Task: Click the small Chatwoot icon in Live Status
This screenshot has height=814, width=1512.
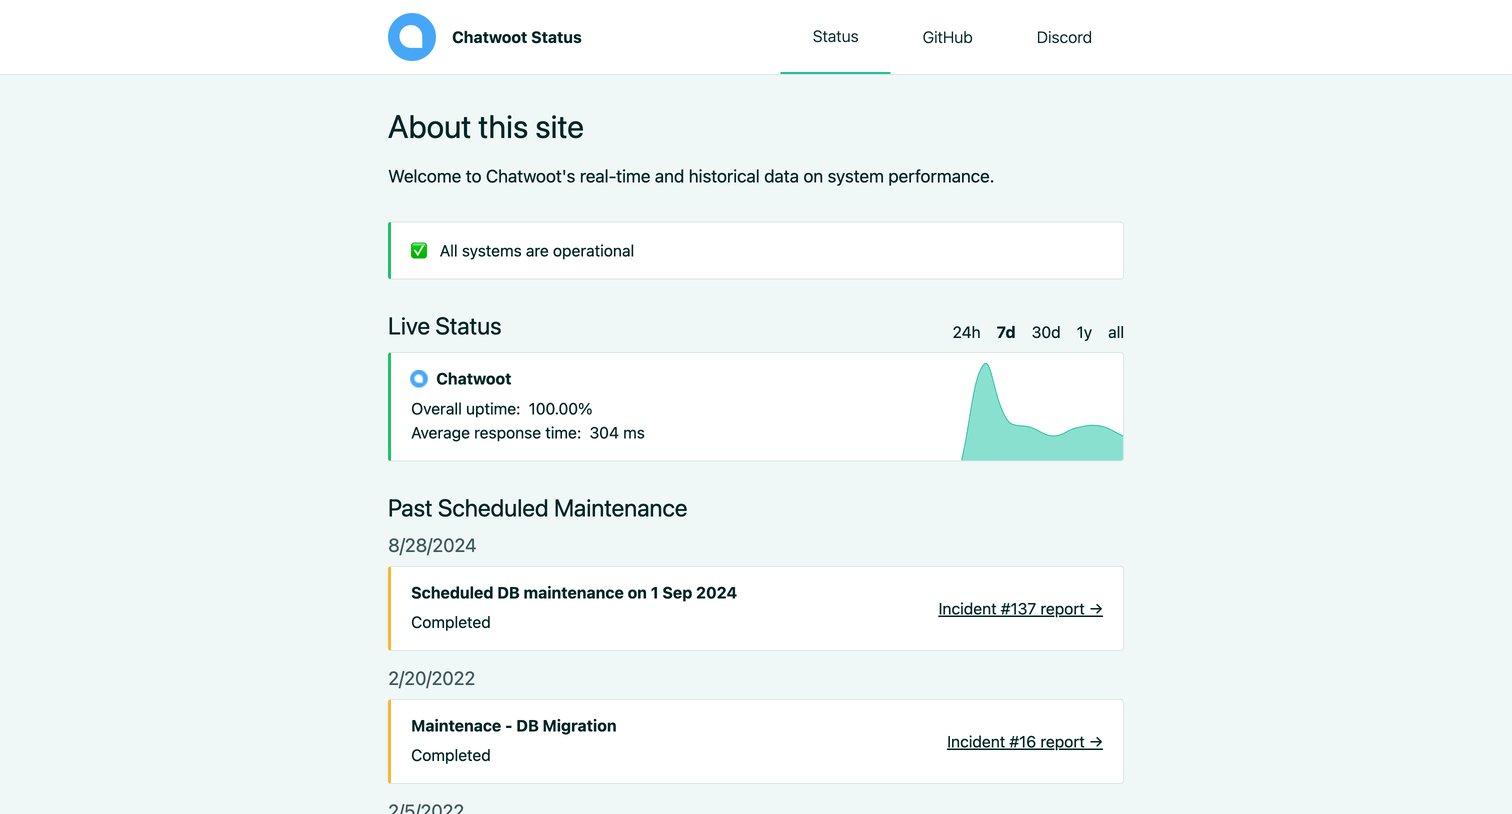Action: coord(419,379)
